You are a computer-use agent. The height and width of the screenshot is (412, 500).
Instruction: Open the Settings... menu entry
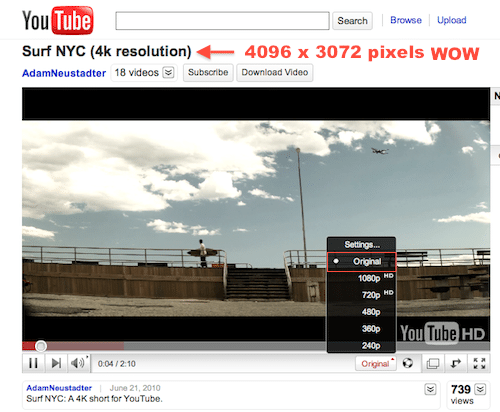pos(362,245)
